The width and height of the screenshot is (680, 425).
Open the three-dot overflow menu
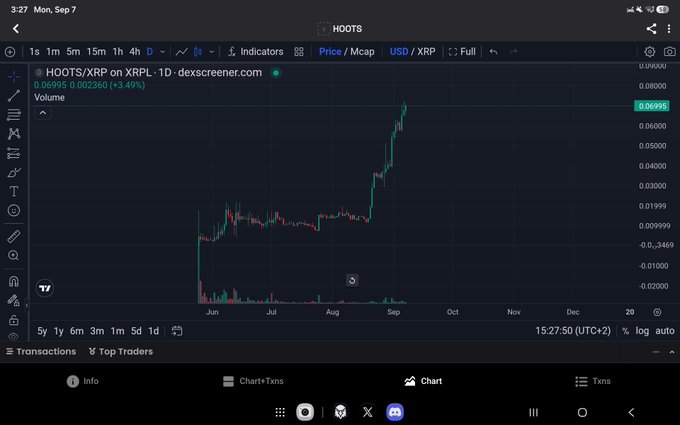[x=669, y=29]
